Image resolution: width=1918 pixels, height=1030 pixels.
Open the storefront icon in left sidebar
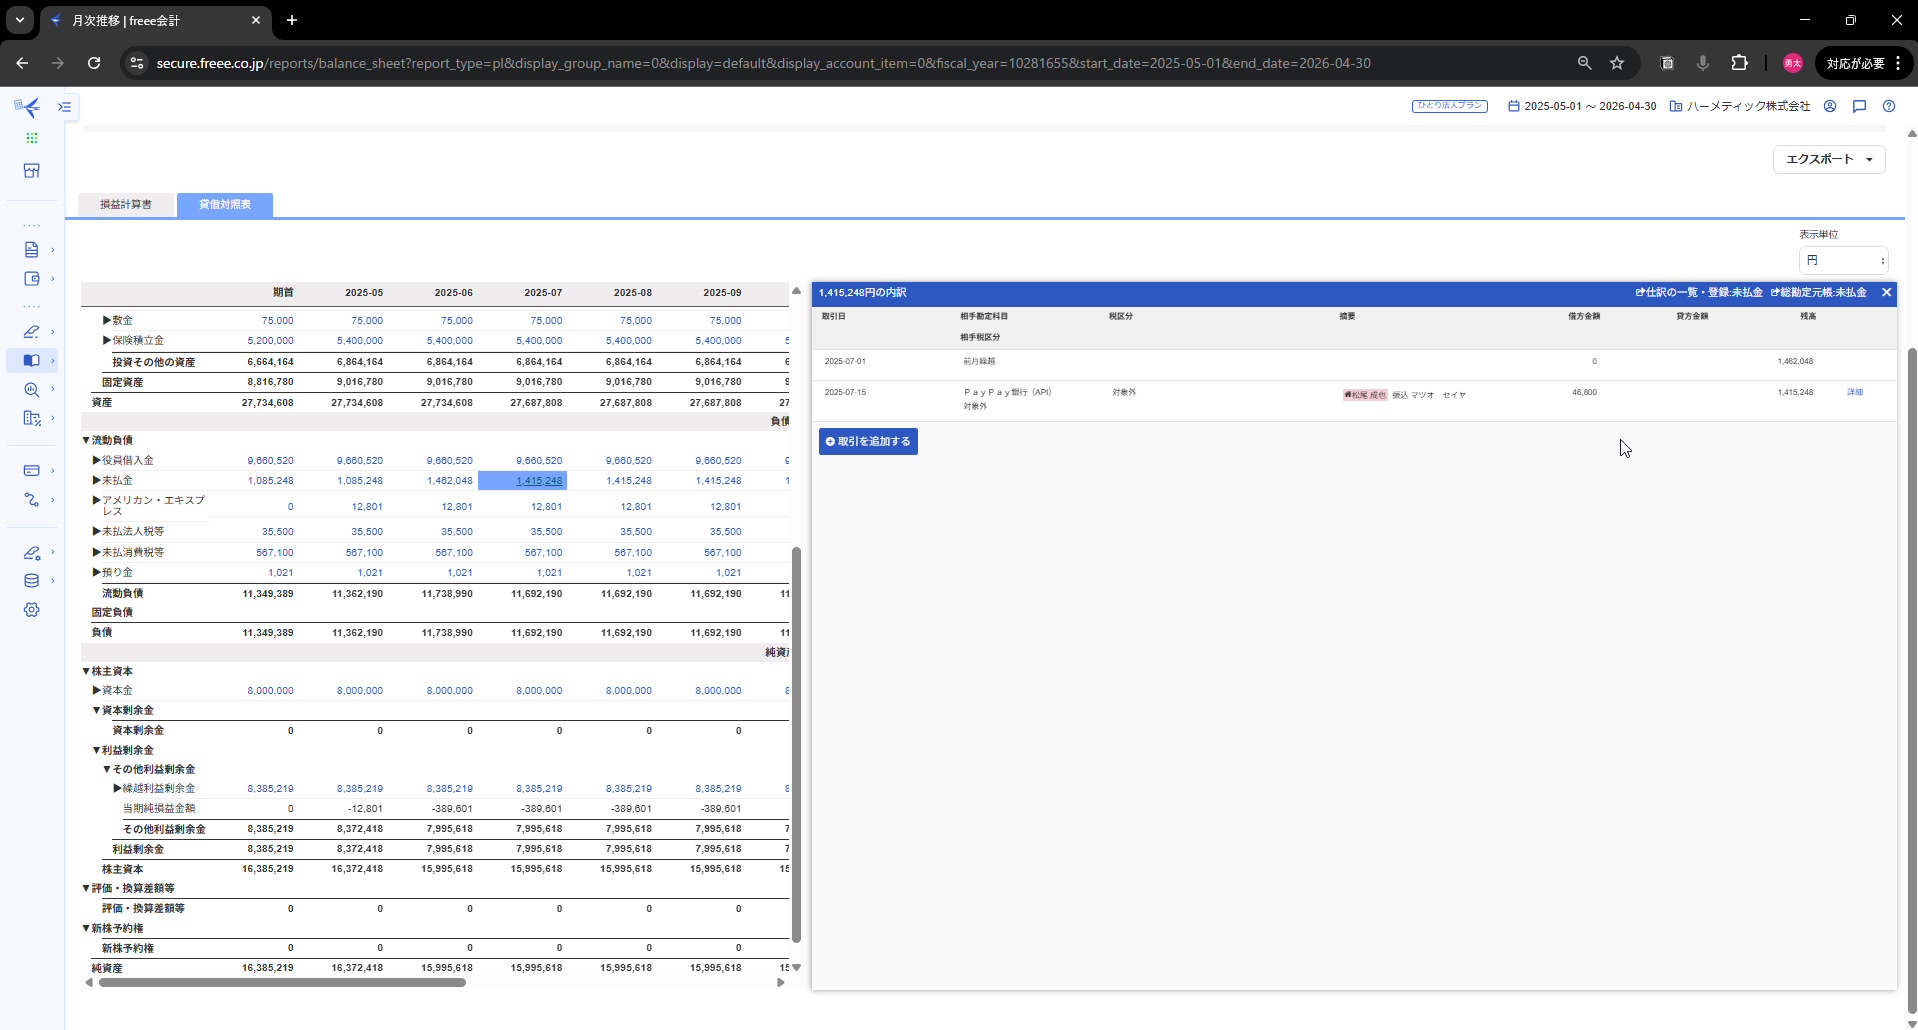click(x=31, y=171)
